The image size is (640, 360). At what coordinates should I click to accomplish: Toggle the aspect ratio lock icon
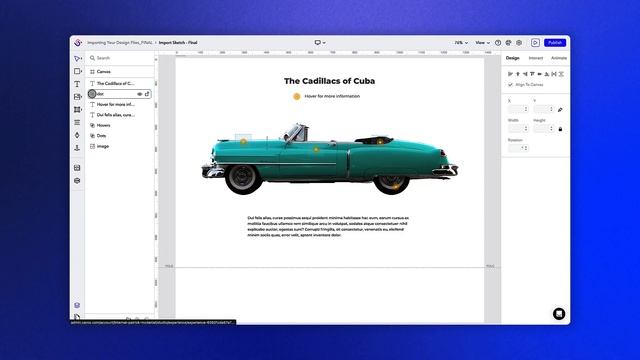pos(560,129)
